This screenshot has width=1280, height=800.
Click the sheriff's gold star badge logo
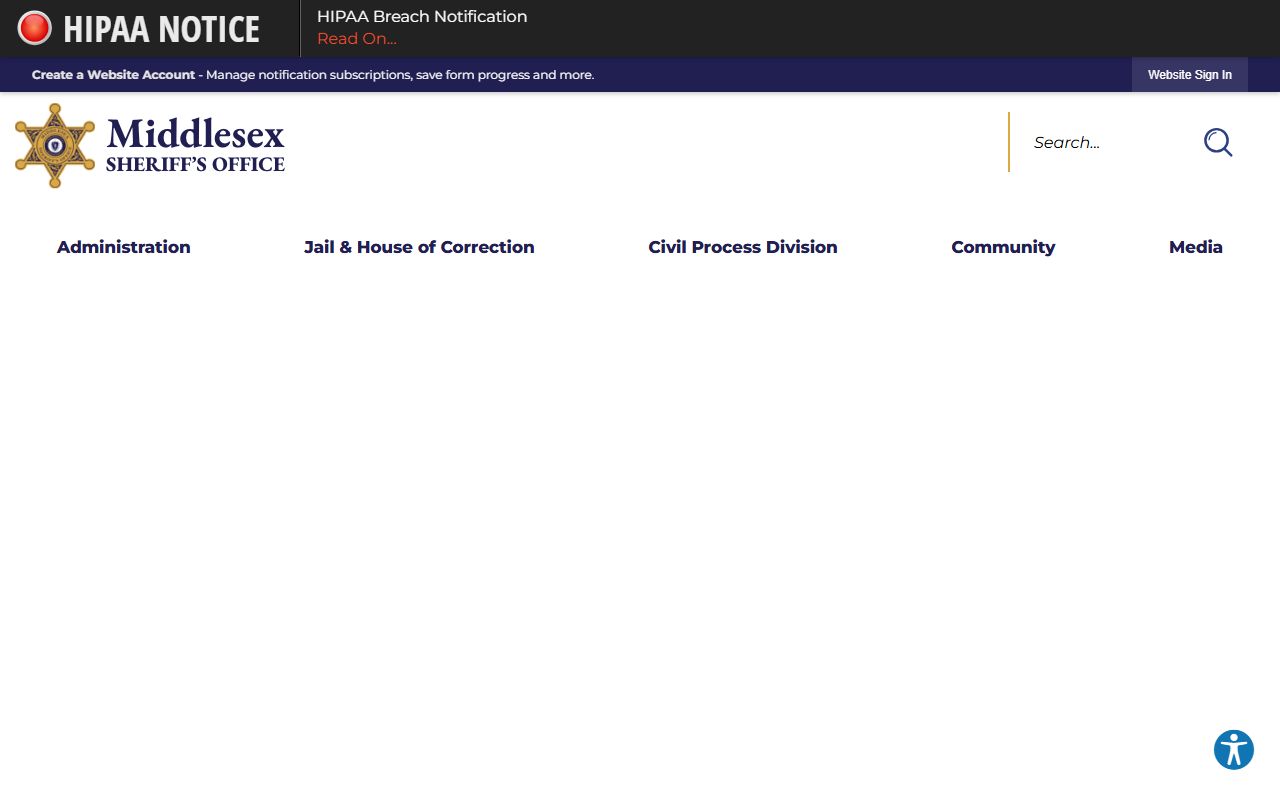(x=55, y=146)
